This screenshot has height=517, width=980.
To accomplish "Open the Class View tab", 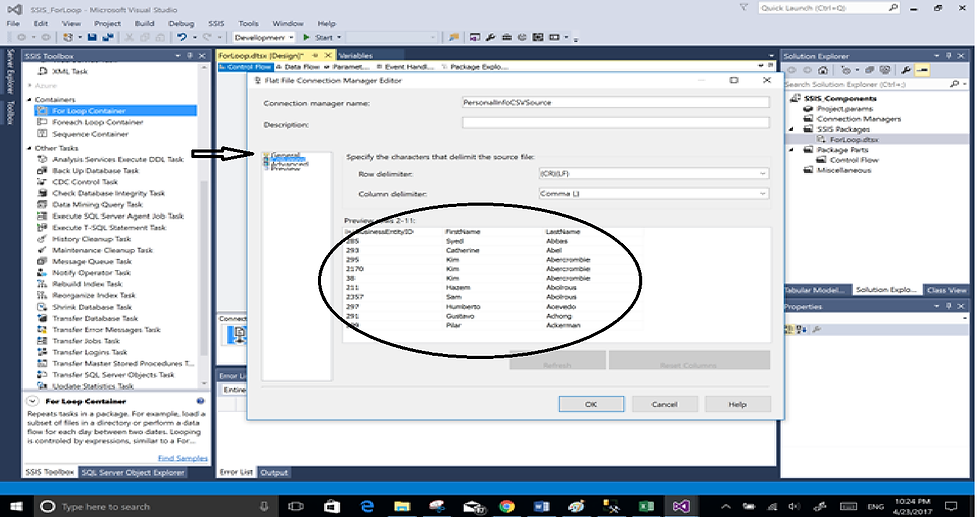I will coord(946,290).
